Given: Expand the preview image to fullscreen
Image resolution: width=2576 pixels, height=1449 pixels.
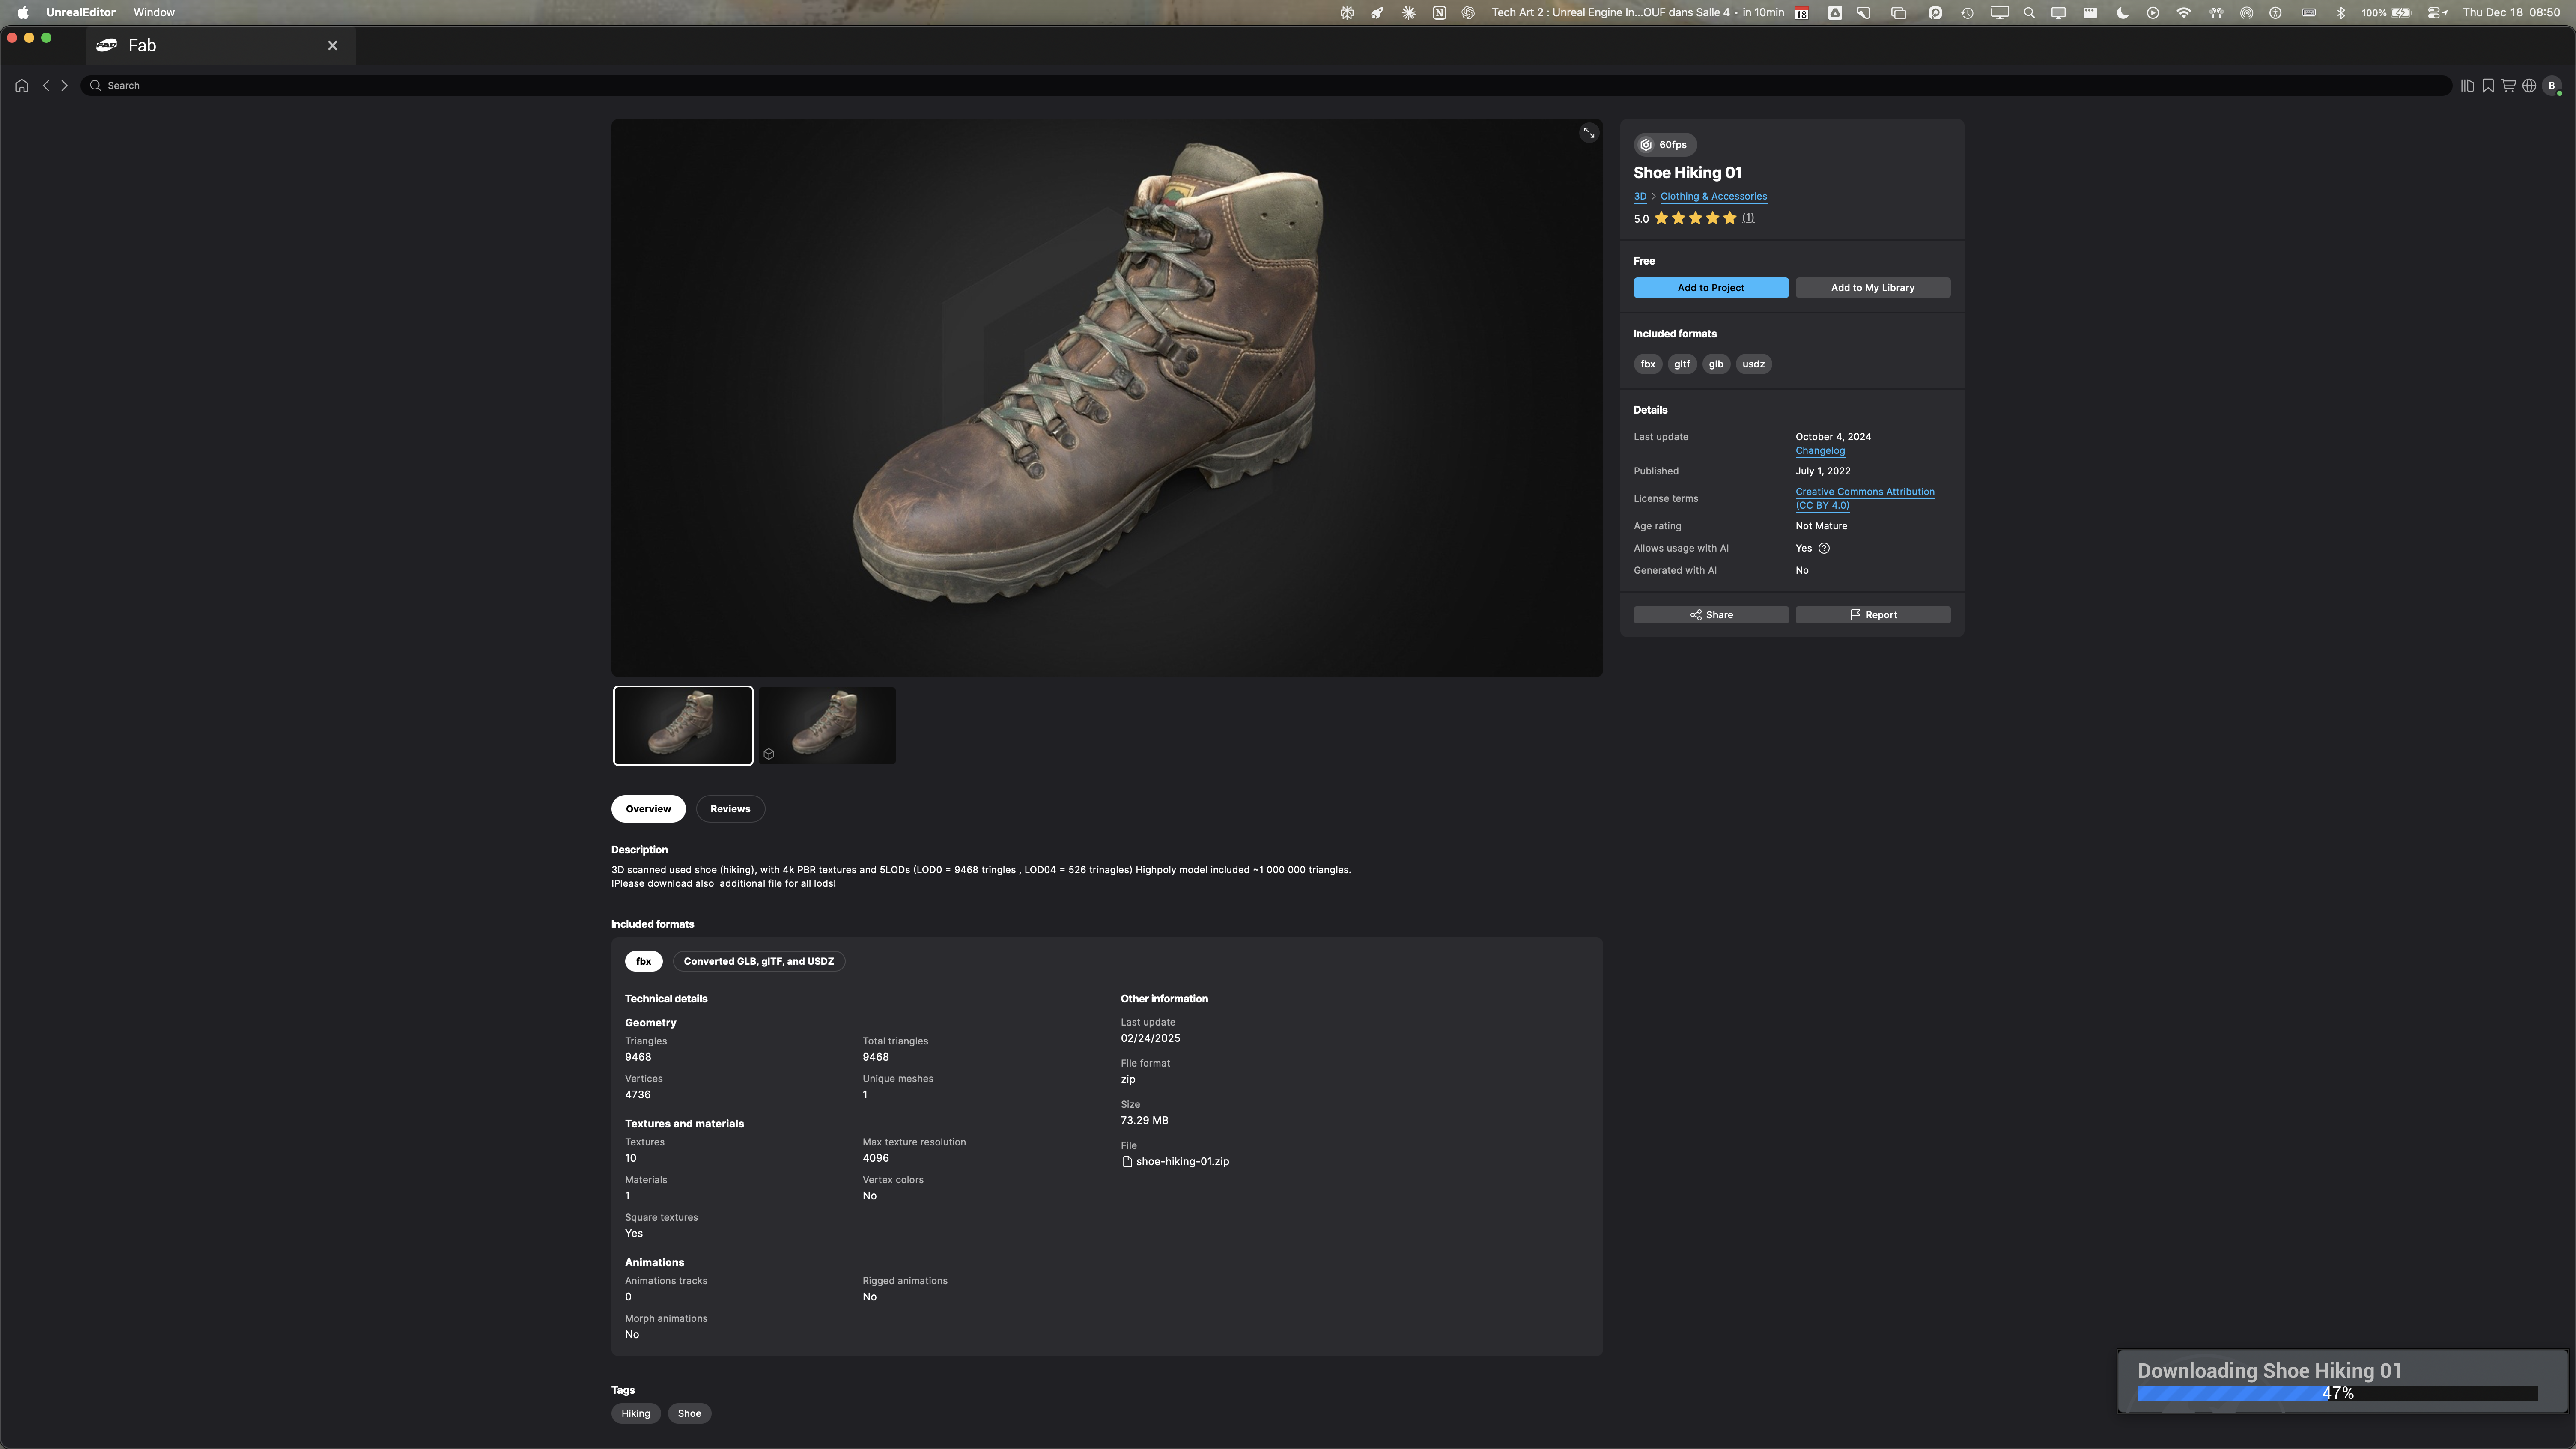Looking at the screenshot, I should (x=1589, y=133).
